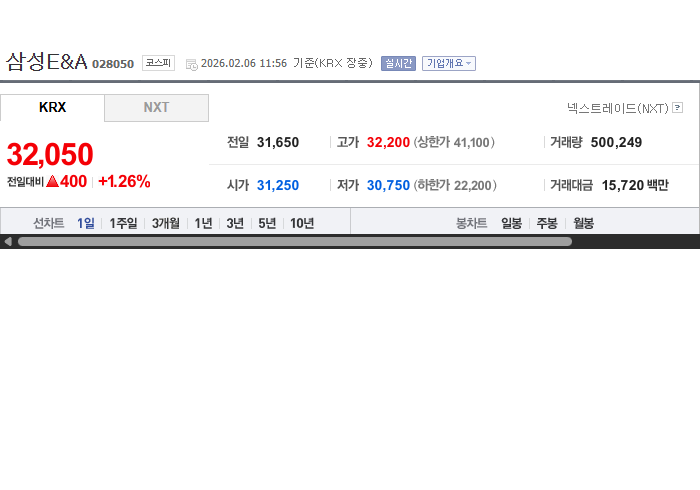Click the previous close value 31,650
The image size is (700, 490).
[278, 142]
